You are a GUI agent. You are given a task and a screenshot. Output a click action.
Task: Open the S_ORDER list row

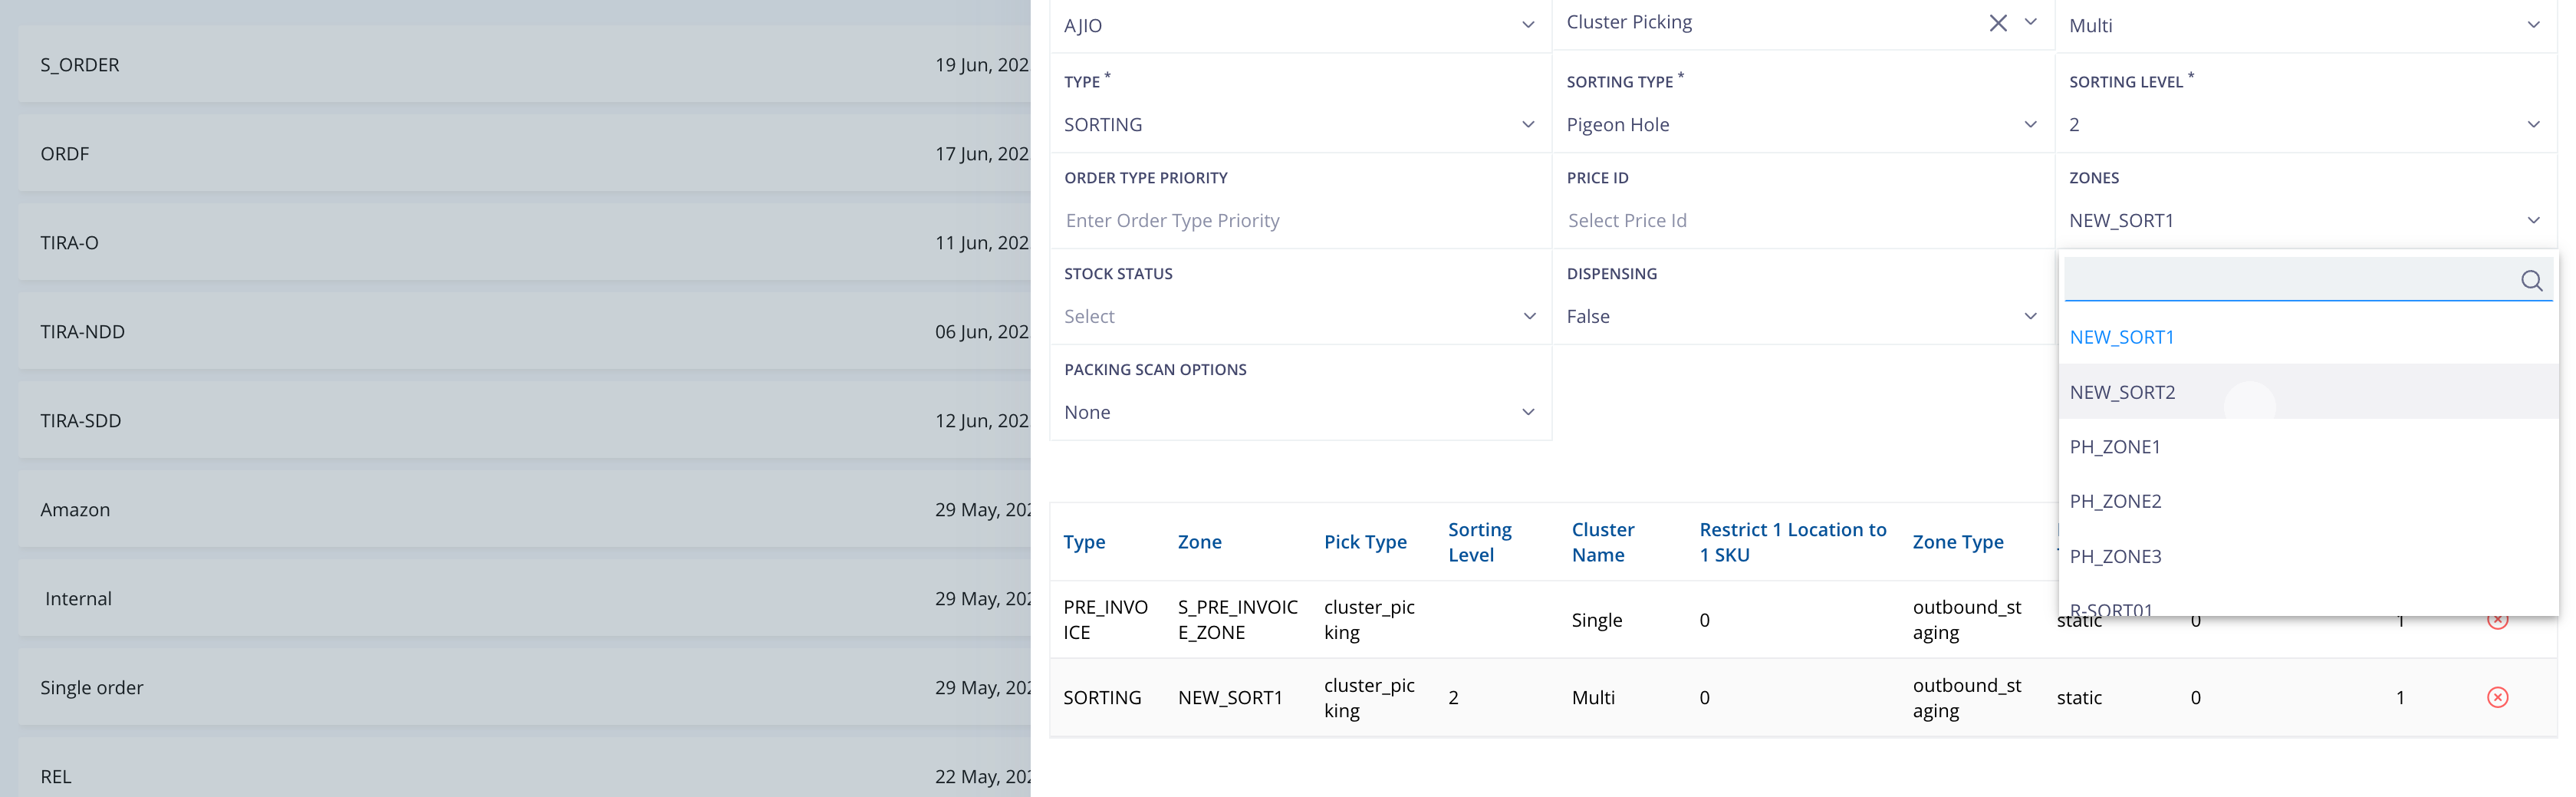[x=525, y=65]
